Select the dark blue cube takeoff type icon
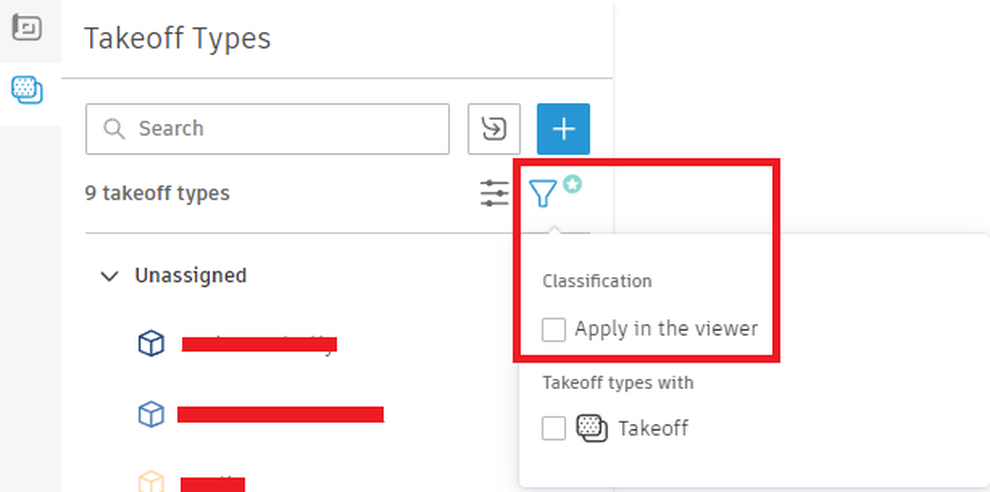990x492 pixels. tap(151, 344)
